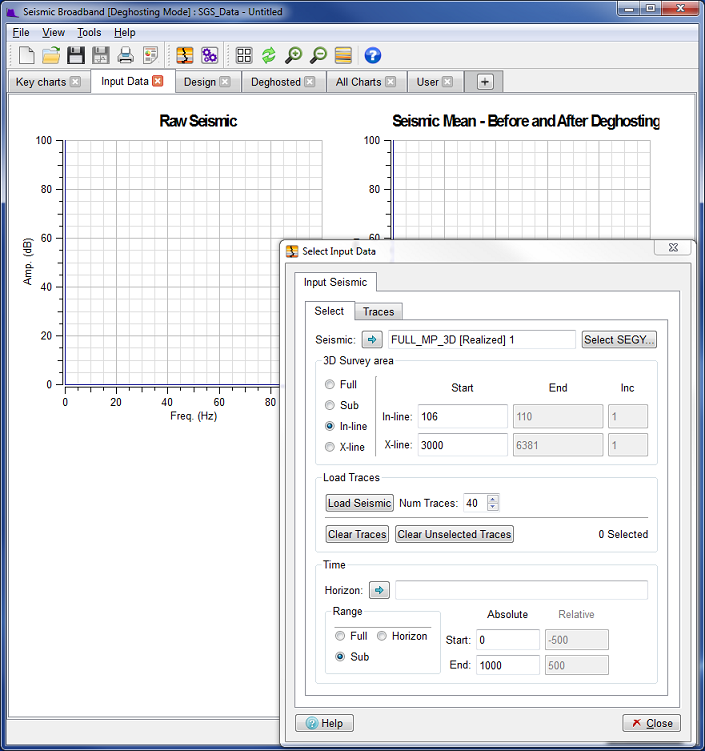Image resolution: width=705 pixels, height=751 pixels.
Task: Choose Horizon time range radio button
Action: tap(382, 636)
